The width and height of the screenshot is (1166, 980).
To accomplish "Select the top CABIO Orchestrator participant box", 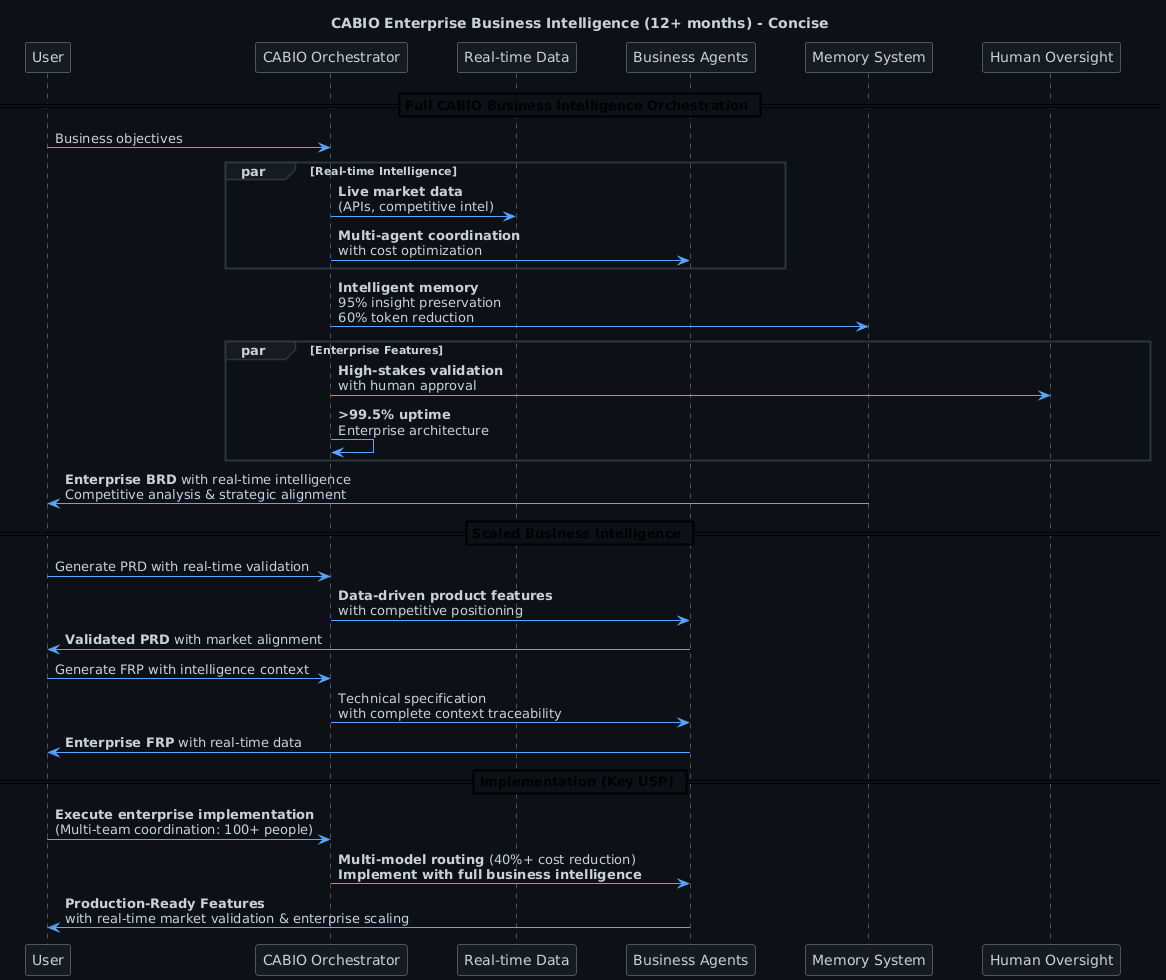I will (331, 57).
